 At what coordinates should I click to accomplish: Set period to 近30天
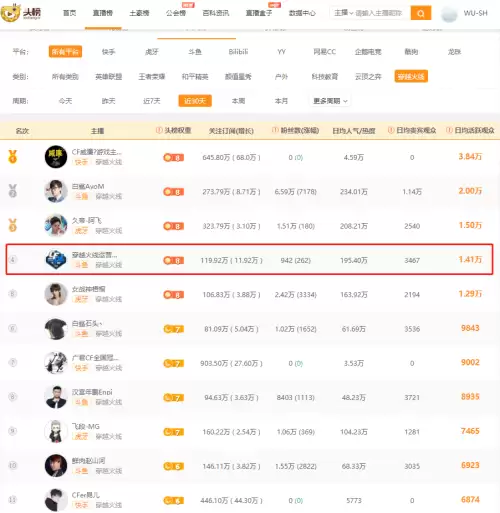(x=195, y=101)
